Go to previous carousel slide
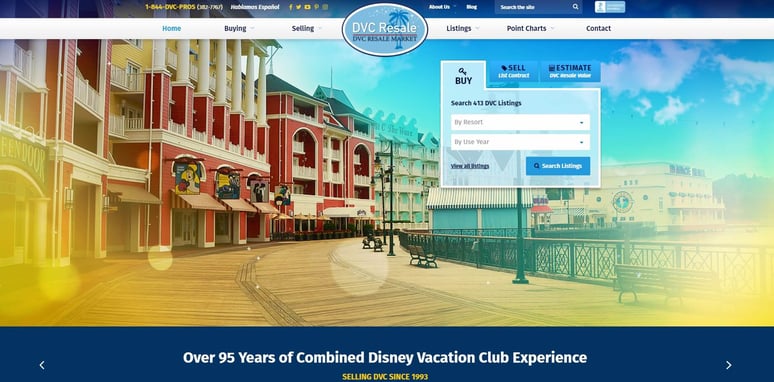Screen dimensions: 774x382 coord(42,365)
